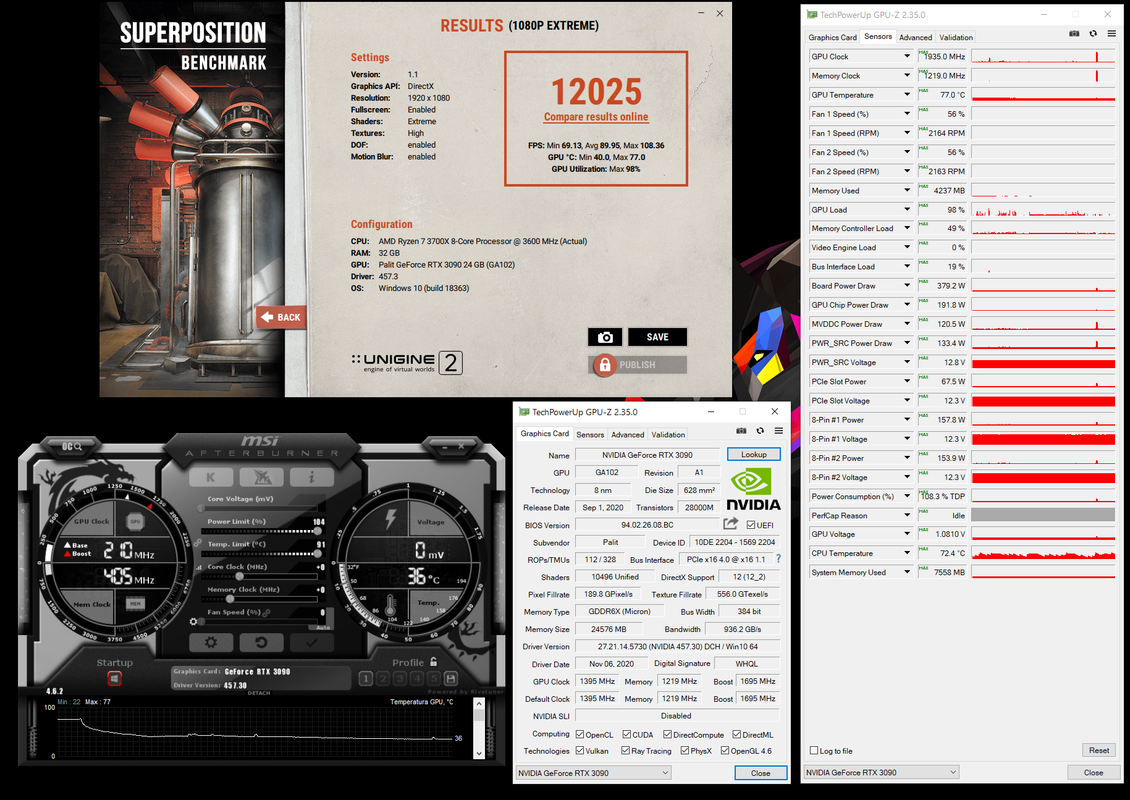
Task: Click Afterburner graph scrollbar up arrow
Action: pos(479,705)
